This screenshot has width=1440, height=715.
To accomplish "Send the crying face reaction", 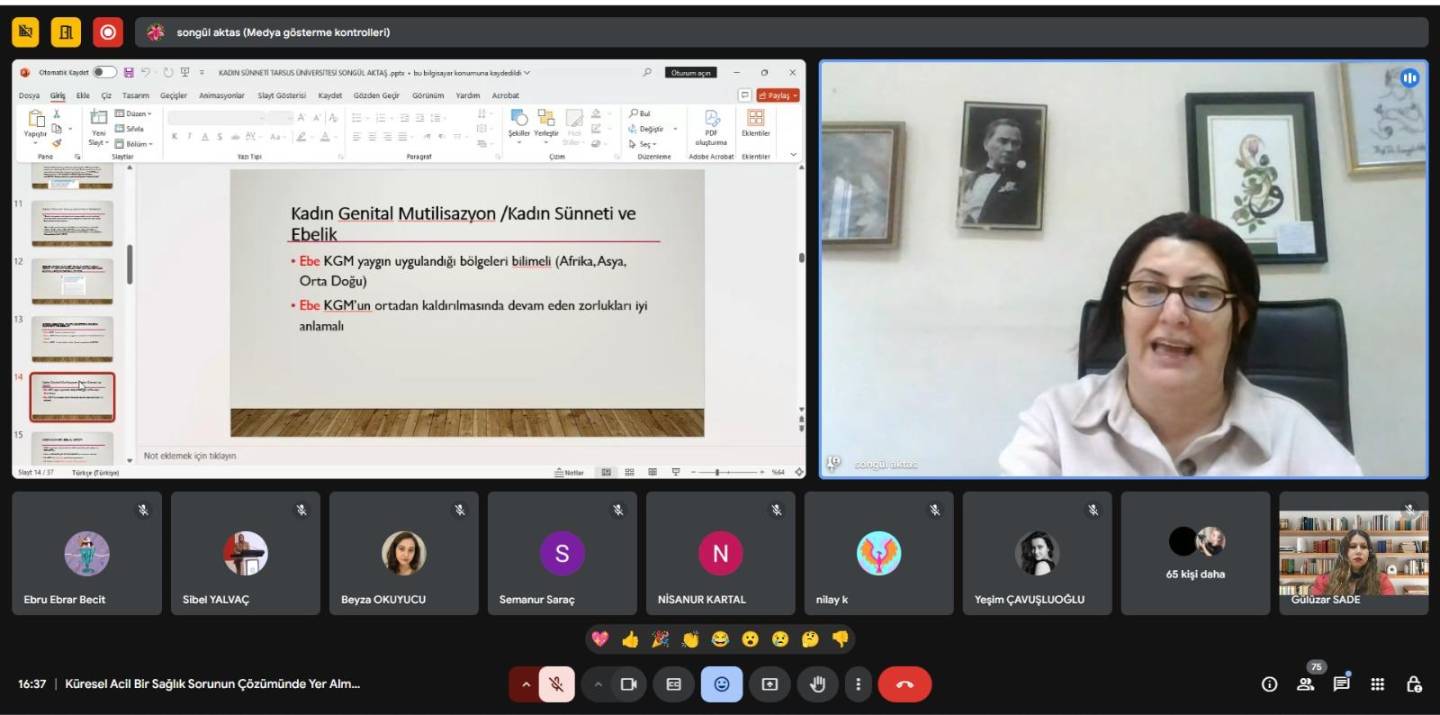I will click(780, 639).
